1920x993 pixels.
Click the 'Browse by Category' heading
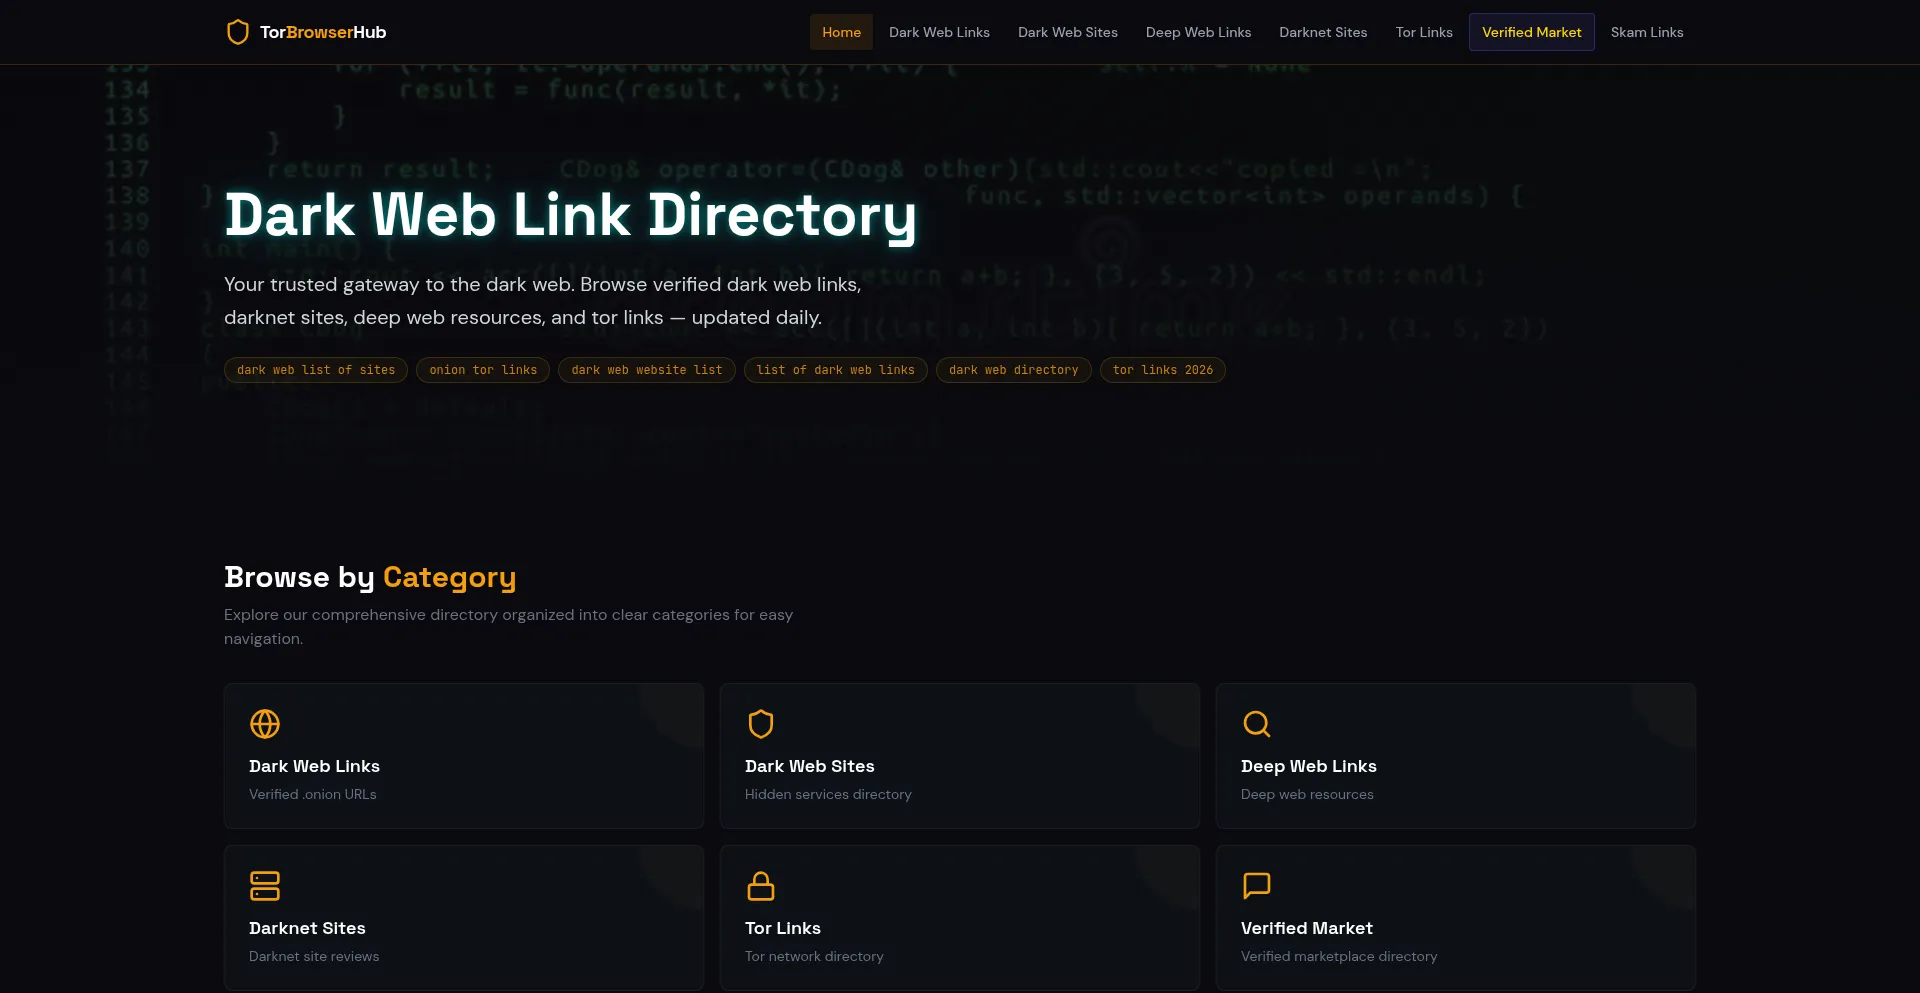click(x=370, y=577)
